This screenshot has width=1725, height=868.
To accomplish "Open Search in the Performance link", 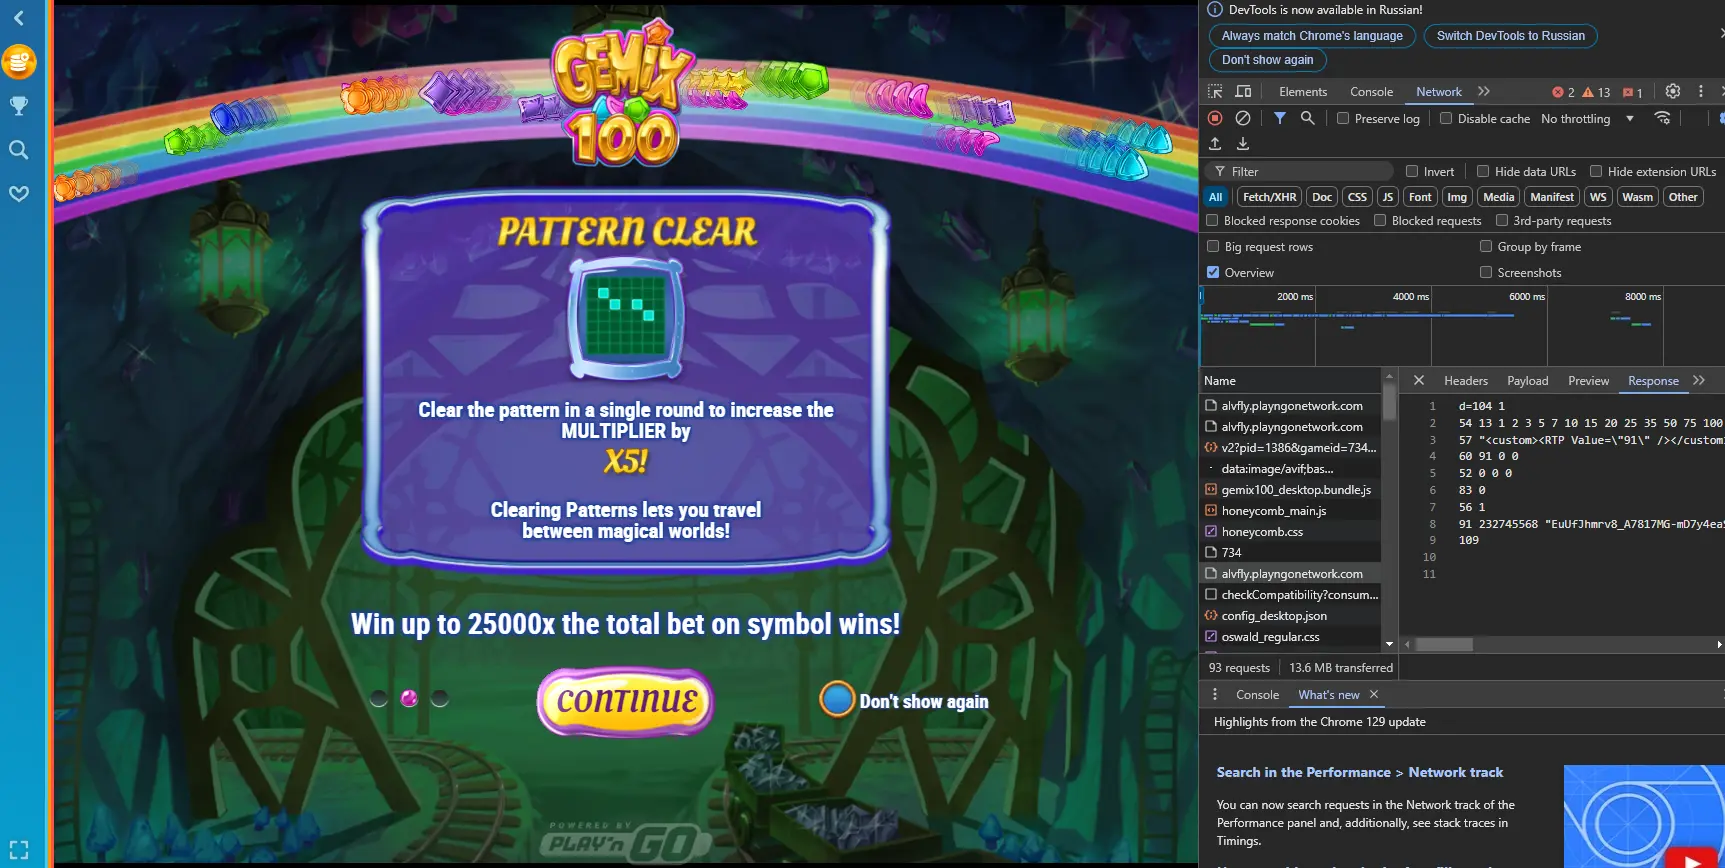I will (x=1360, y=772).
